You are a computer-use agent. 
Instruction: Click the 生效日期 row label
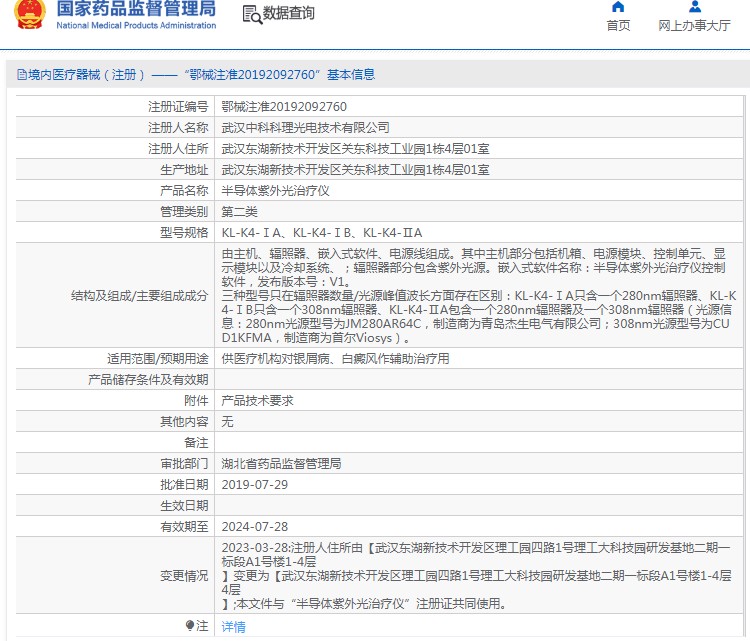coord(184,506)
